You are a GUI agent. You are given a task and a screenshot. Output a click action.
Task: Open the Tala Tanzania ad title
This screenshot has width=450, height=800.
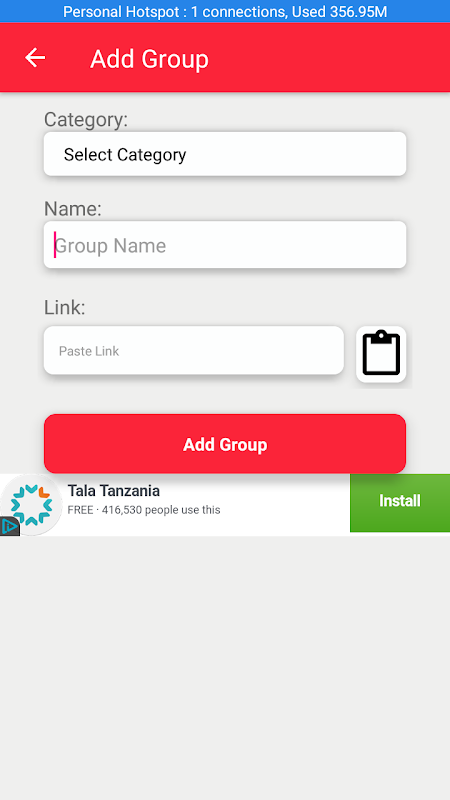point(114,491)
